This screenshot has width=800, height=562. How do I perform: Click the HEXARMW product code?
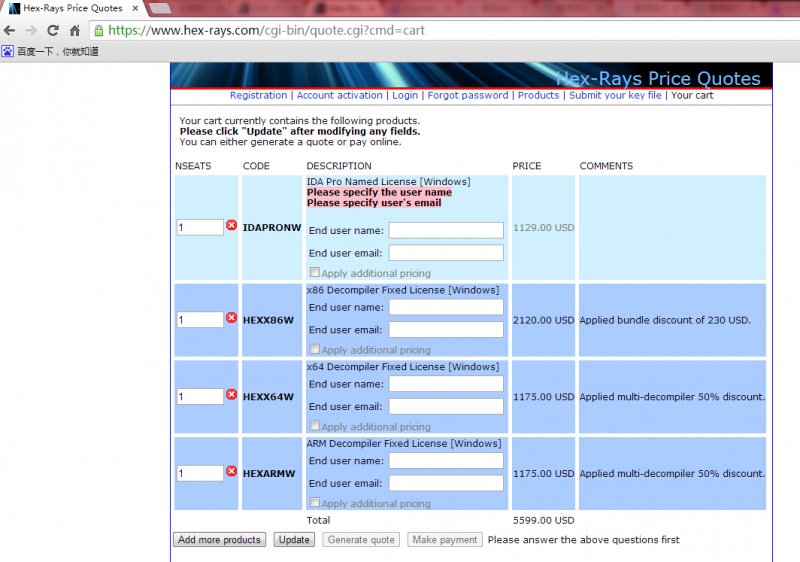269,473
